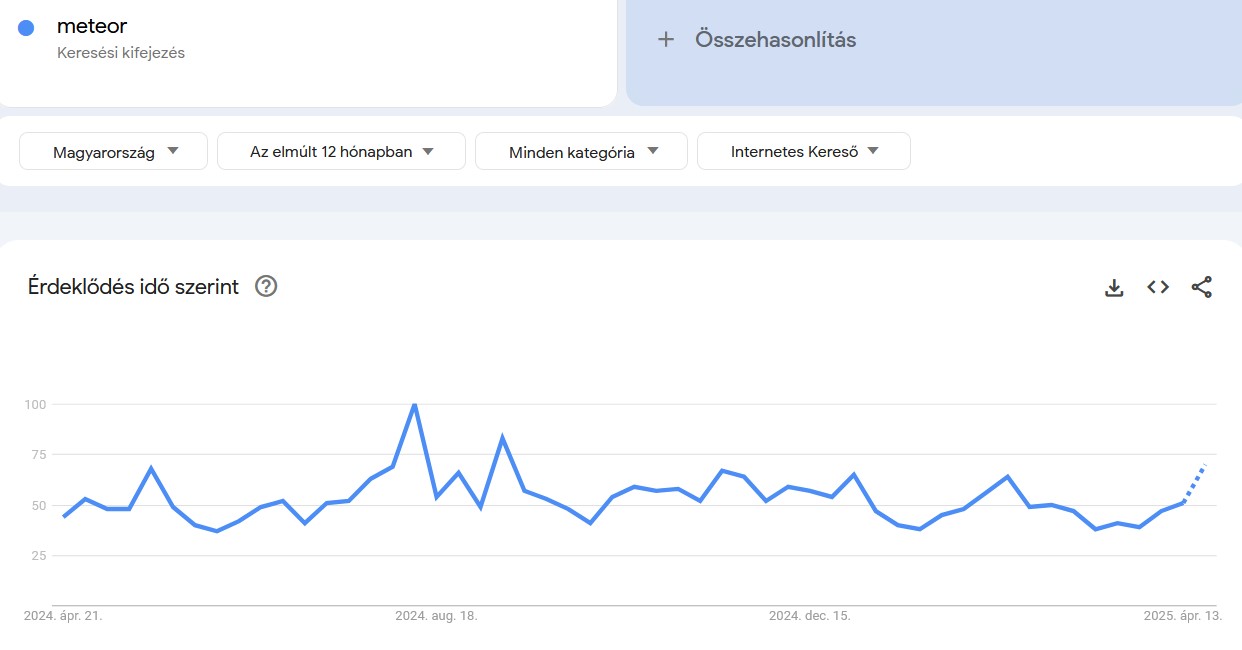This screenshot has height=650, width=1242.
Task: Select the Összehasonlítás label text
Action: coord(775,40)
